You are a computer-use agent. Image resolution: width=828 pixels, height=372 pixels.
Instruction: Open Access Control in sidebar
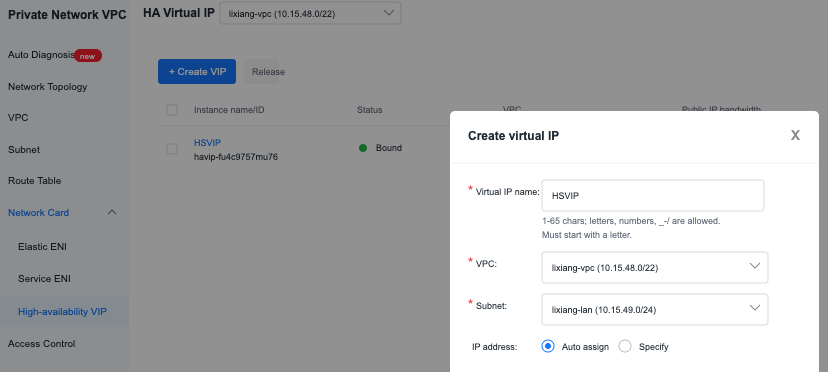click(x=42, y=343)
